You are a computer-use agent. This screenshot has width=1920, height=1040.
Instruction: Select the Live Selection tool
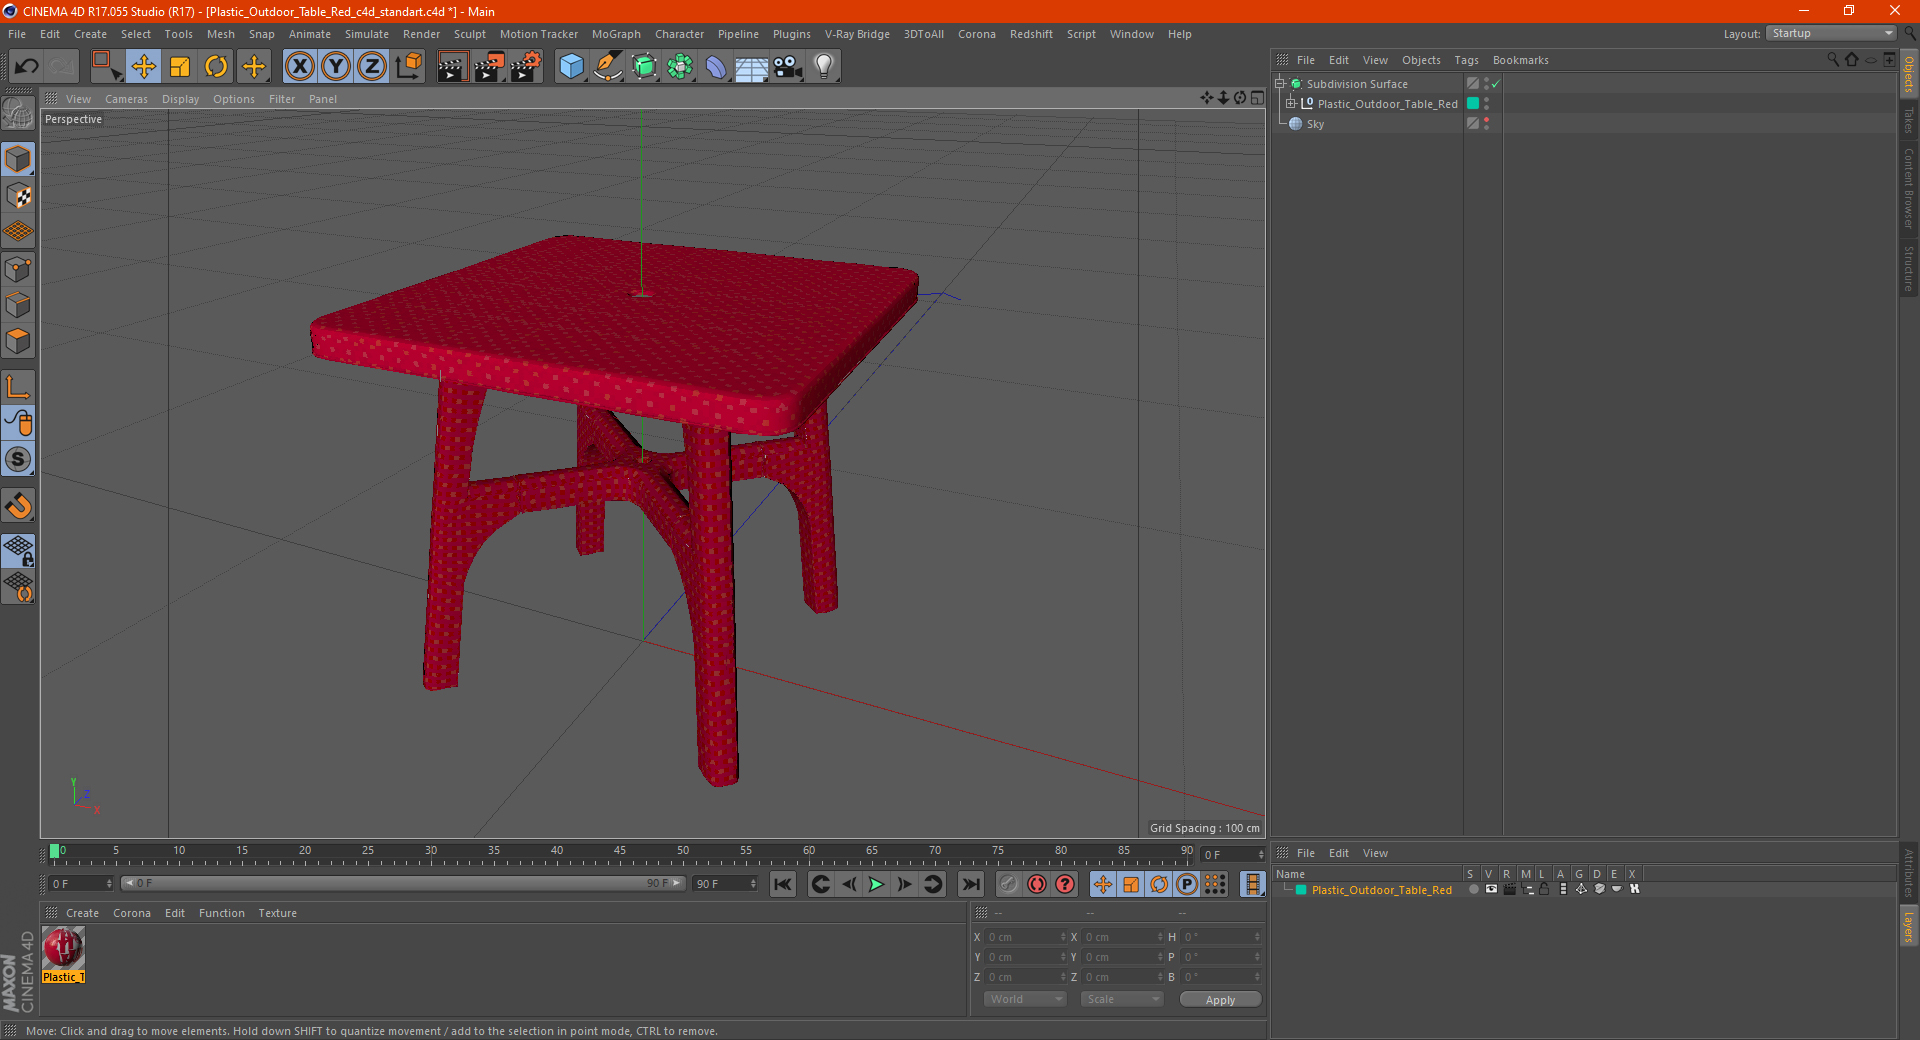(x=106, y=67)
